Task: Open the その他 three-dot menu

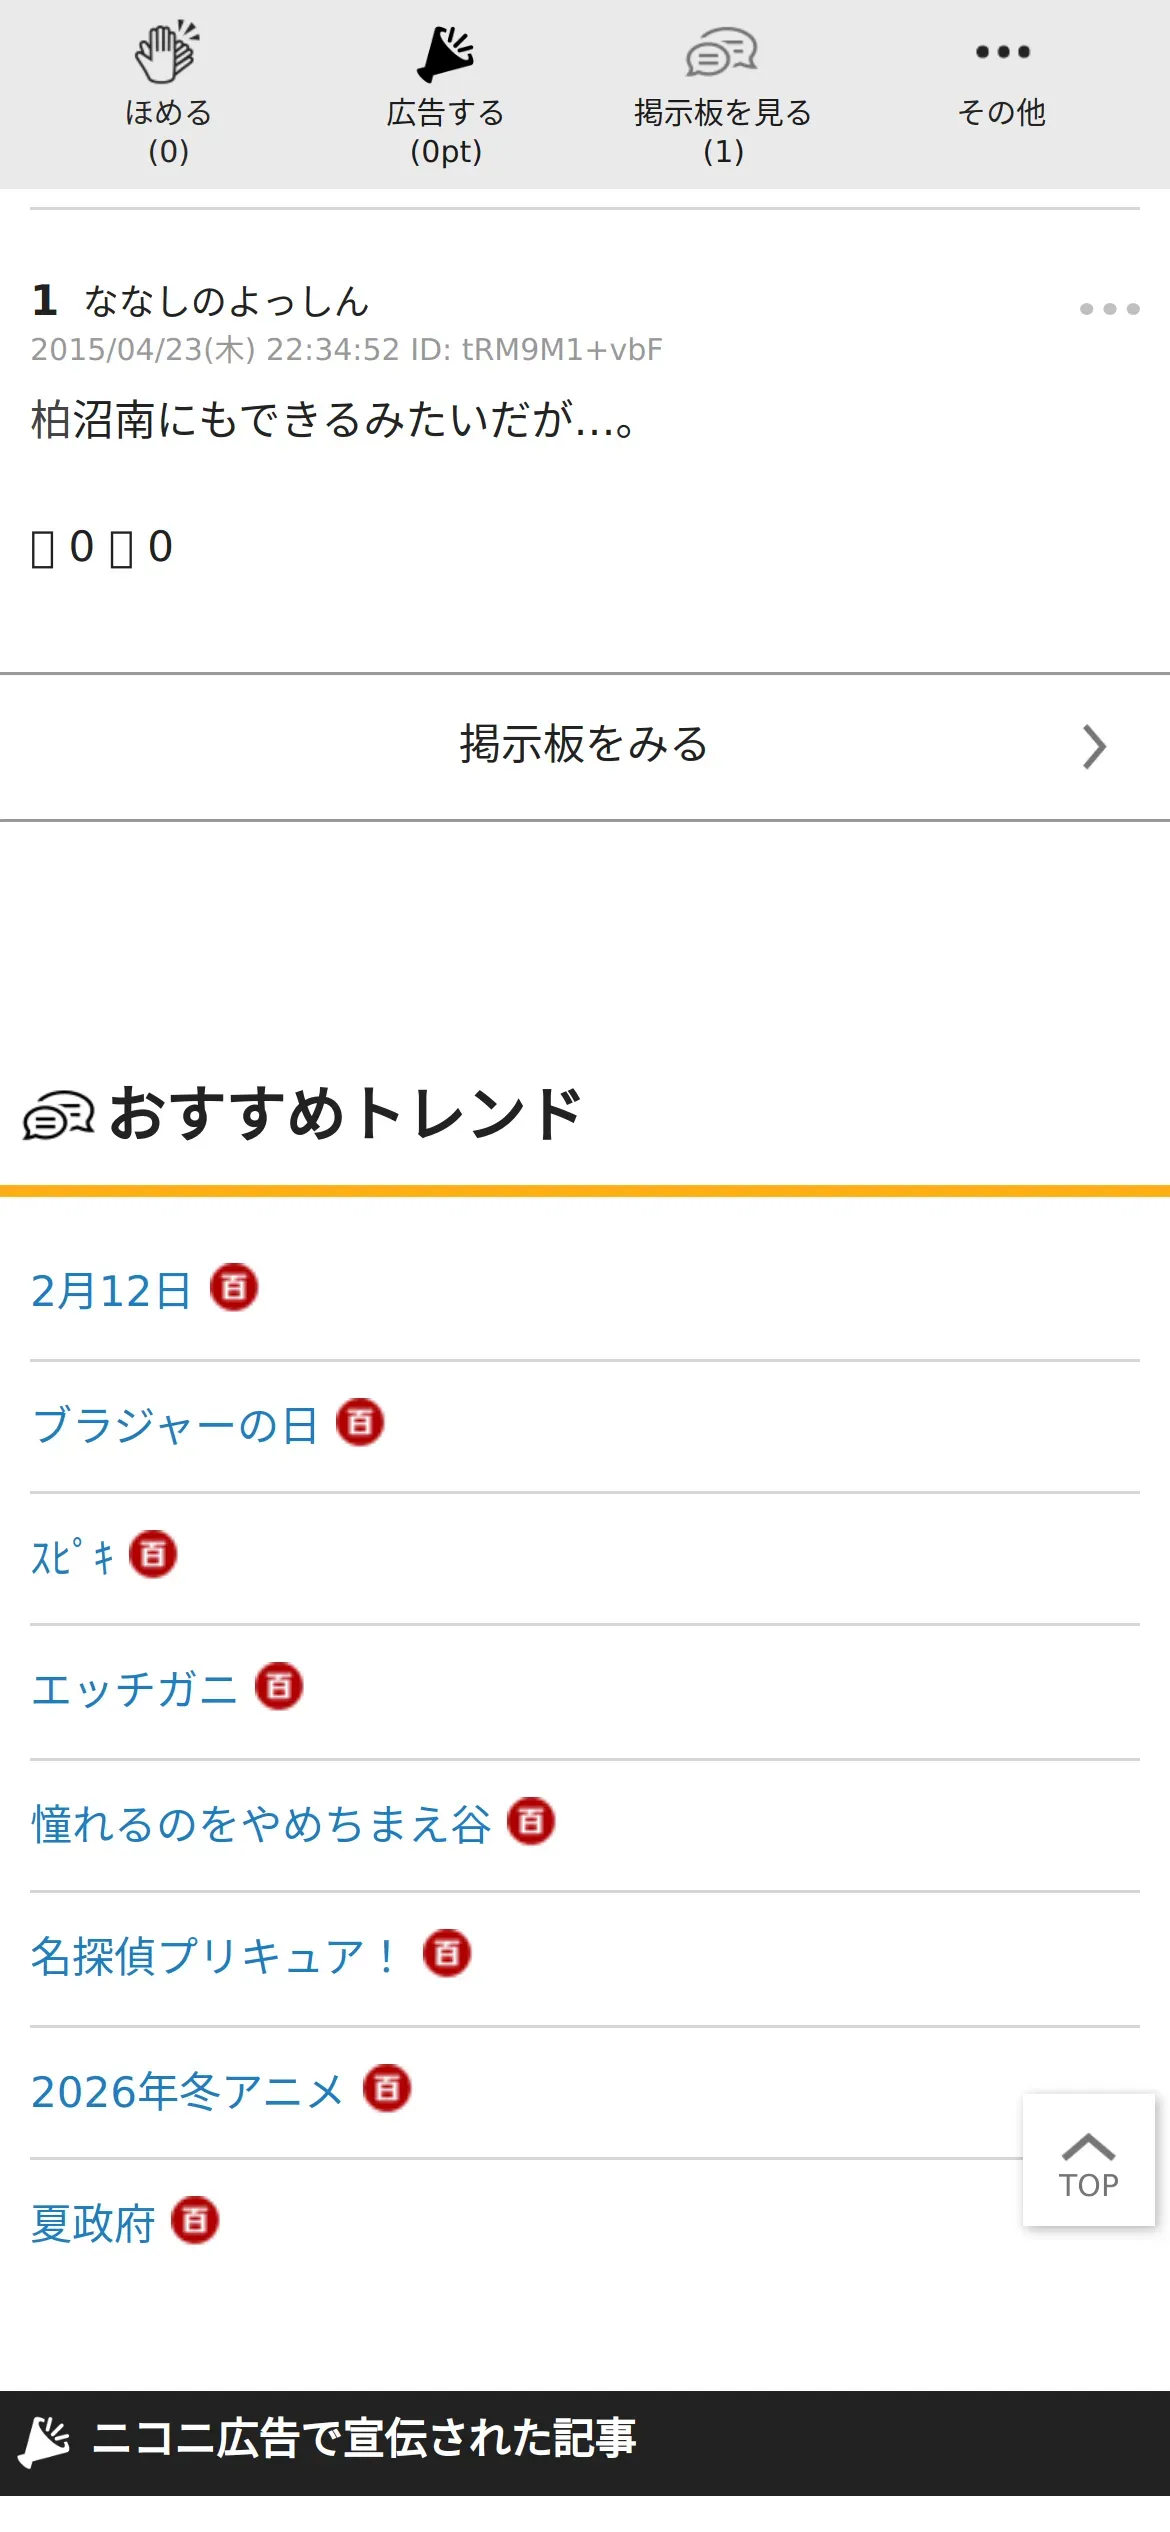Action: tap(1002, 52)
